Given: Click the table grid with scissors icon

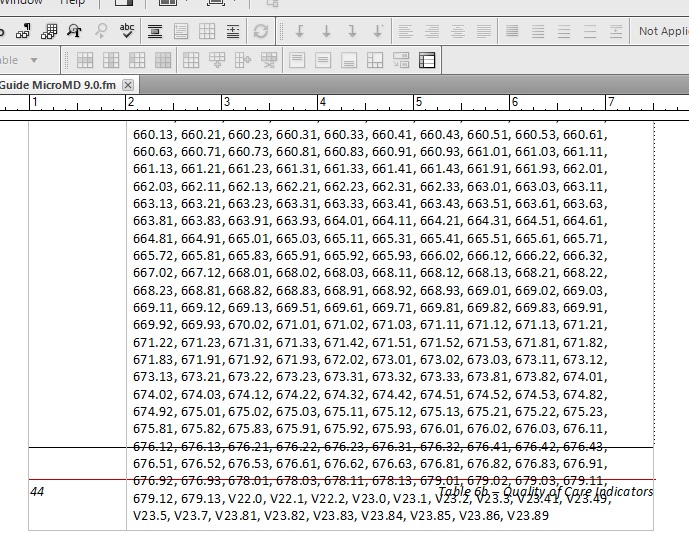Looking at the screenshot, I should click(x=268, y=60).
